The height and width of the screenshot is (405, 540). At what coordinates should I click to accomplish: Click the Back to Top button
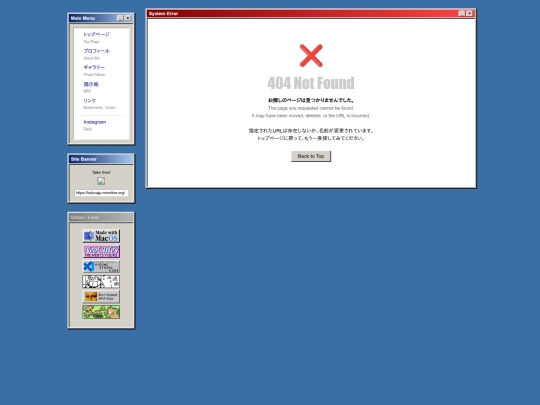pyautogui.click(x=311, y=156)
